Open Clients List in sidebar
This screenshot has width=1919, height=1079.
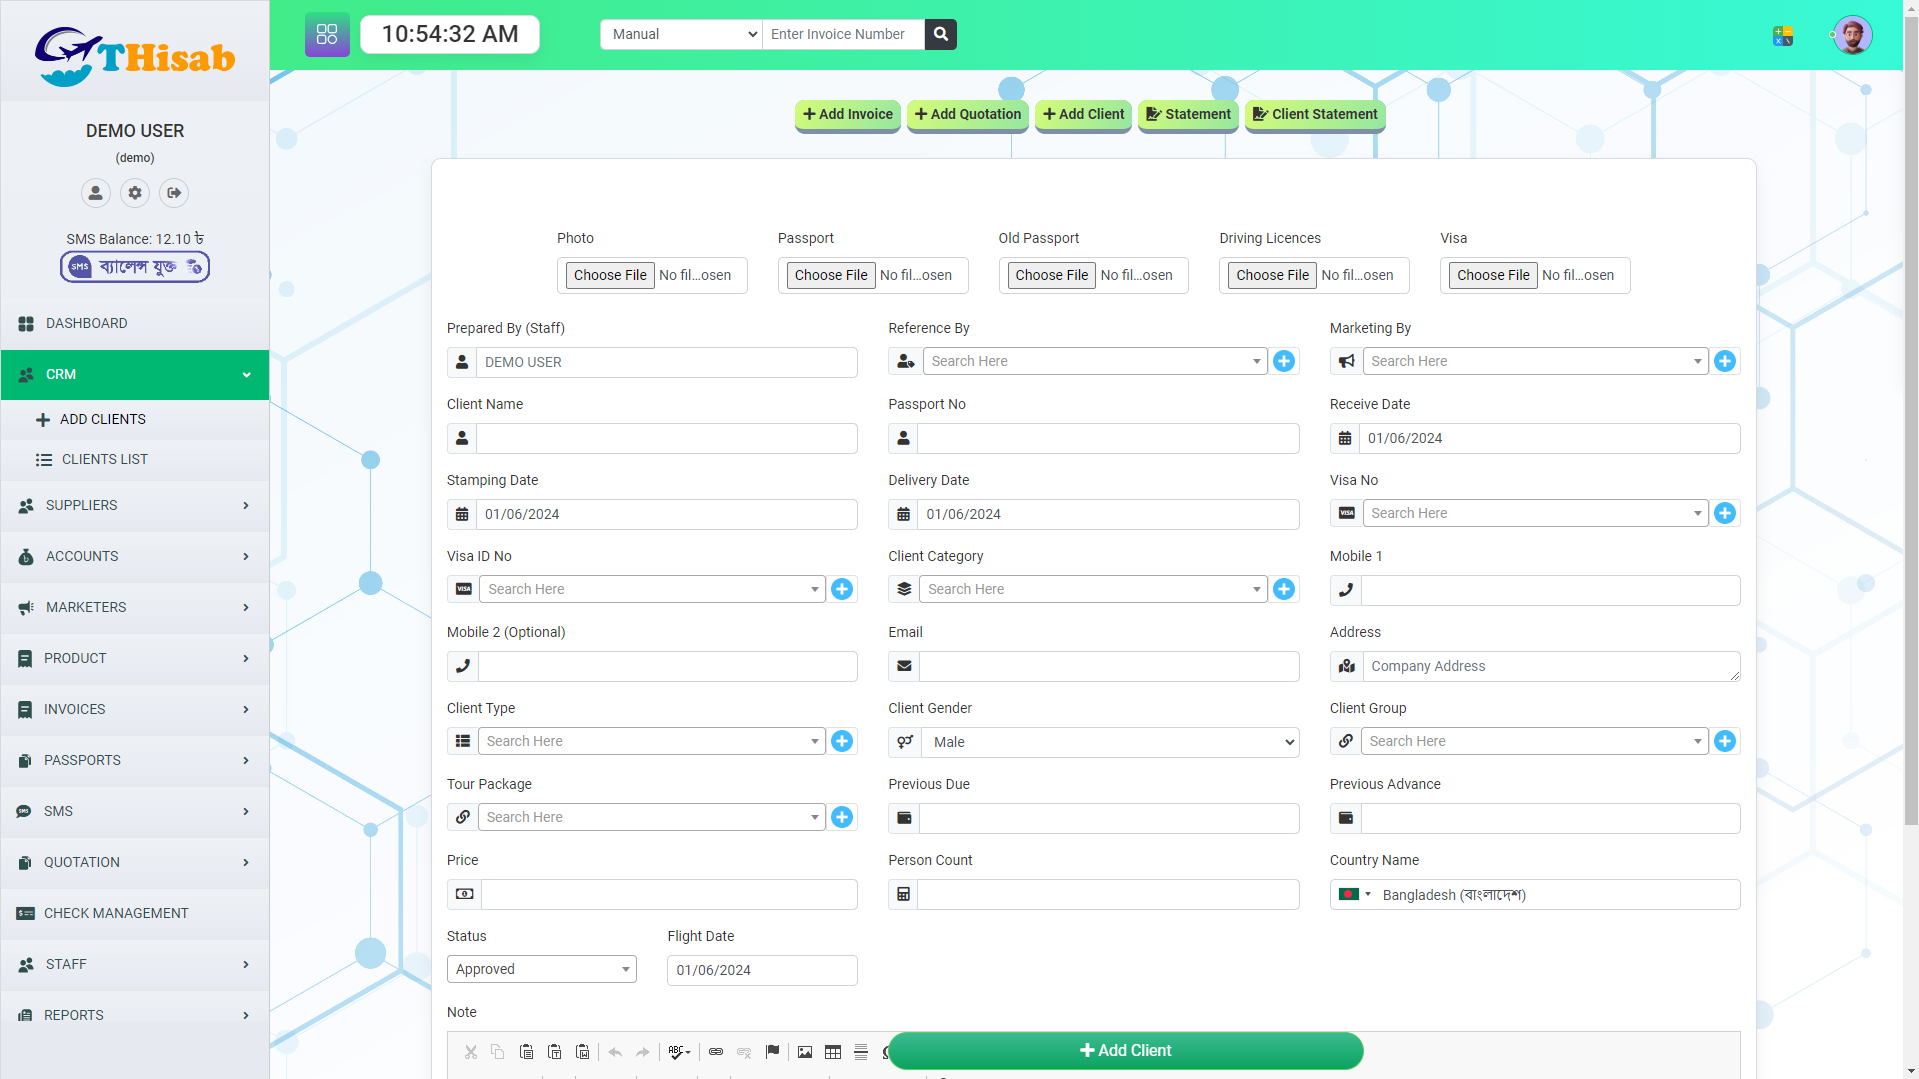pyautogui.click(x=105, y=459)
